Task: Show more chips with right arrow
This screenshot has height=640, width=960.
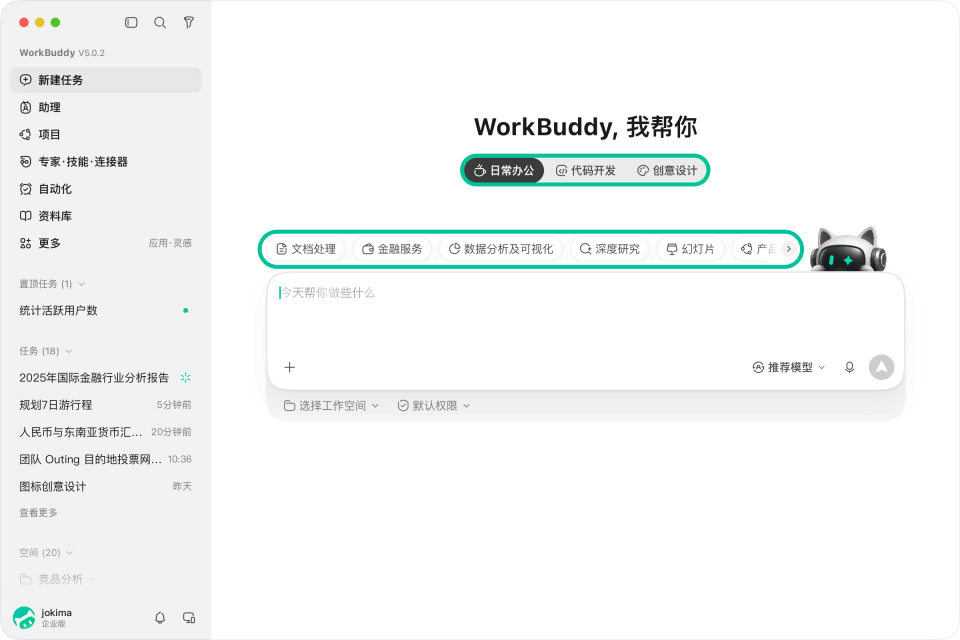Action: point(789,249)
